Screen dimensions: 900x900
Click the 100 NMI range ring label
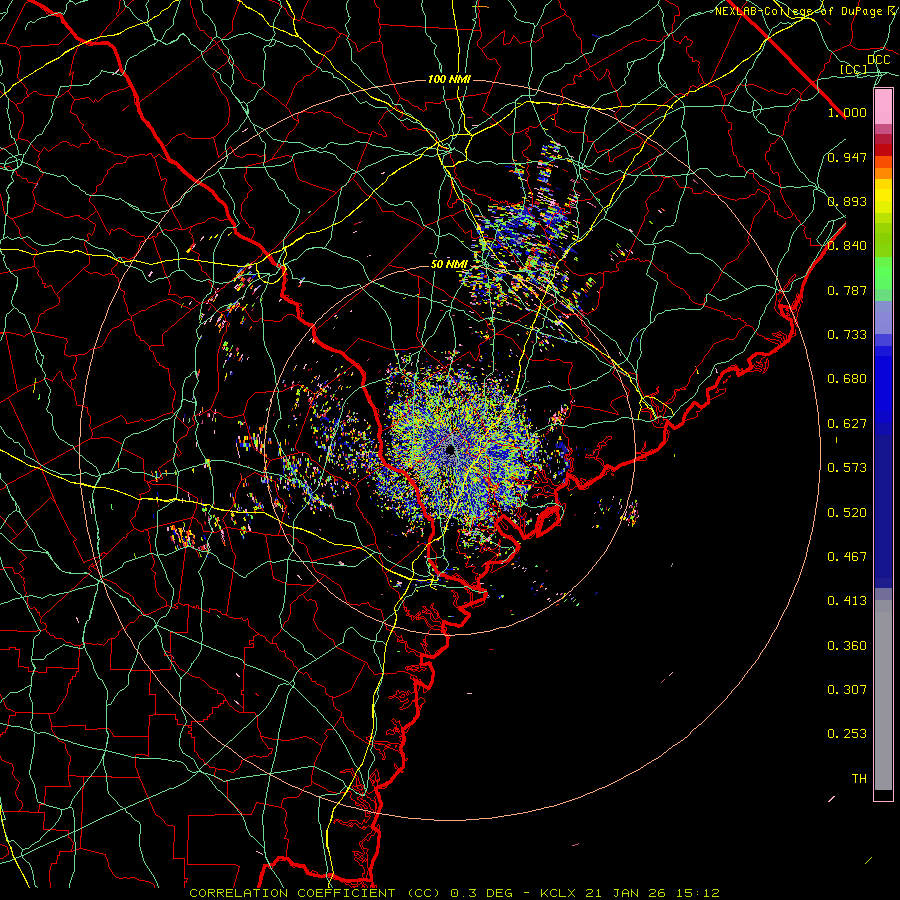[449, 79]
